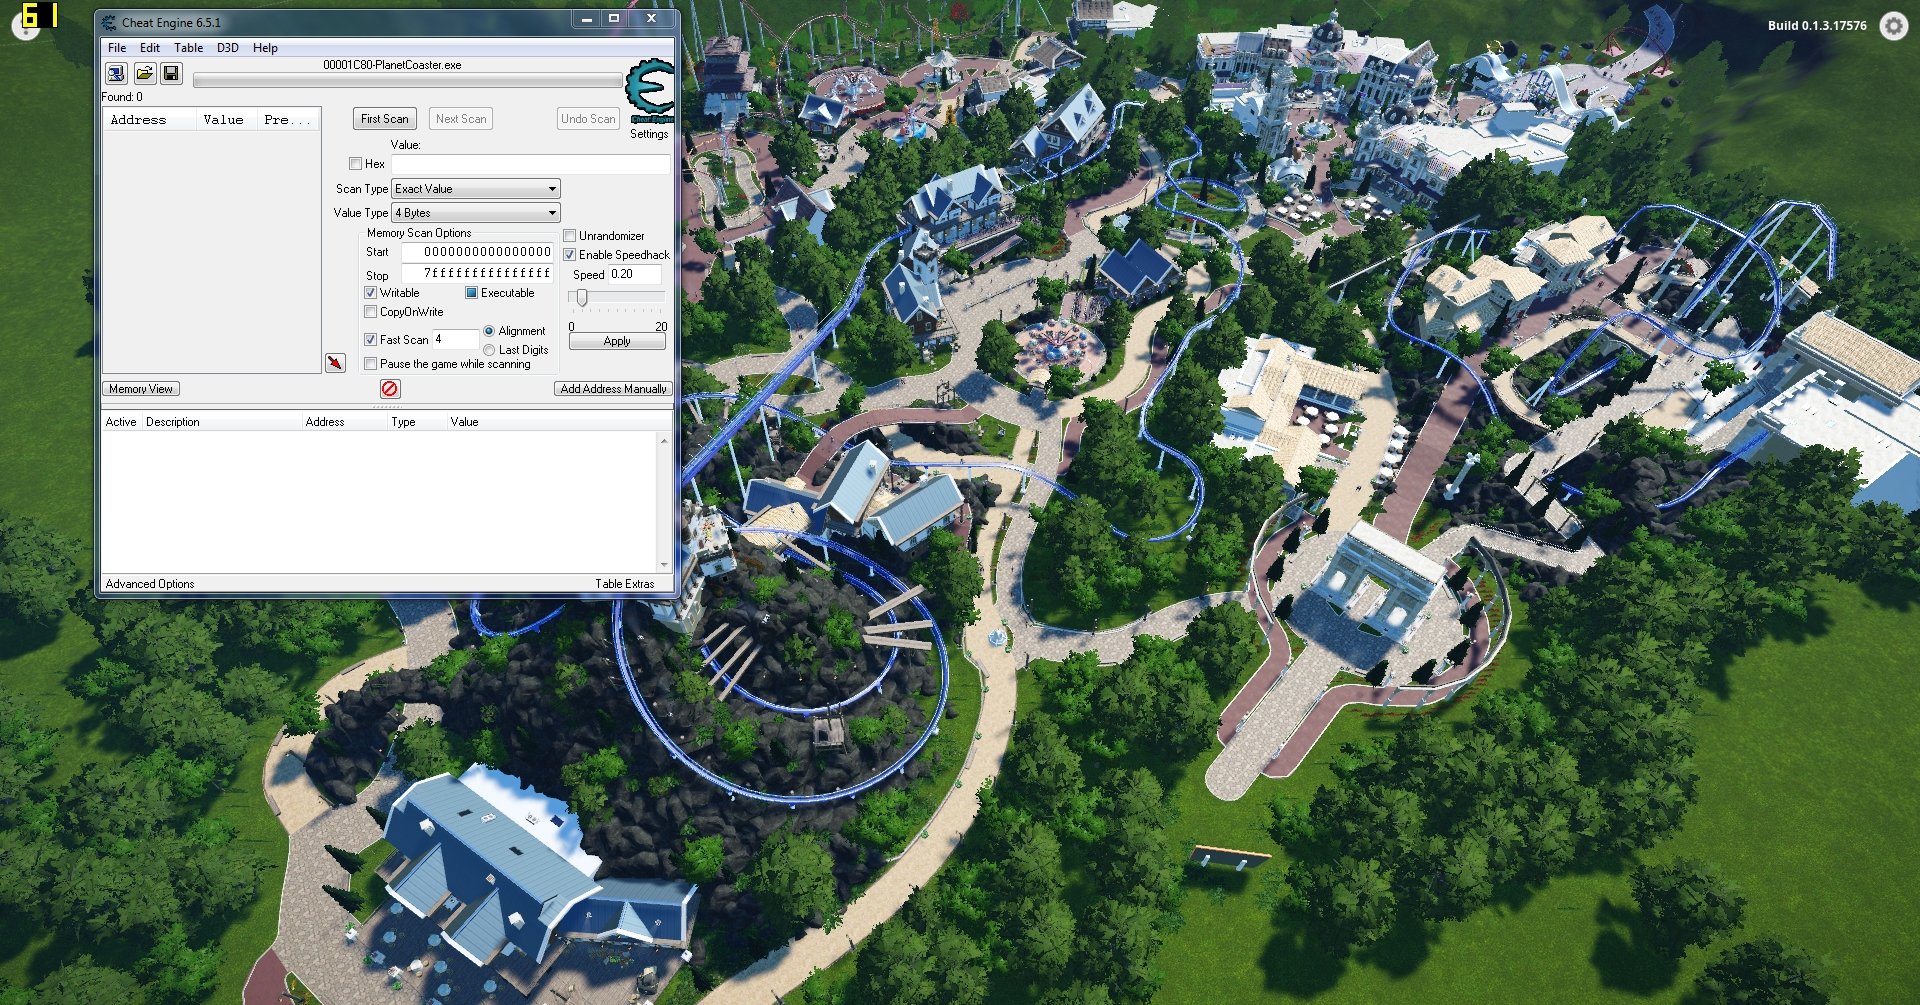Enable Pause the game while scanning
This screenshot has width=1920, height=1005.
[x=370, y=364]
